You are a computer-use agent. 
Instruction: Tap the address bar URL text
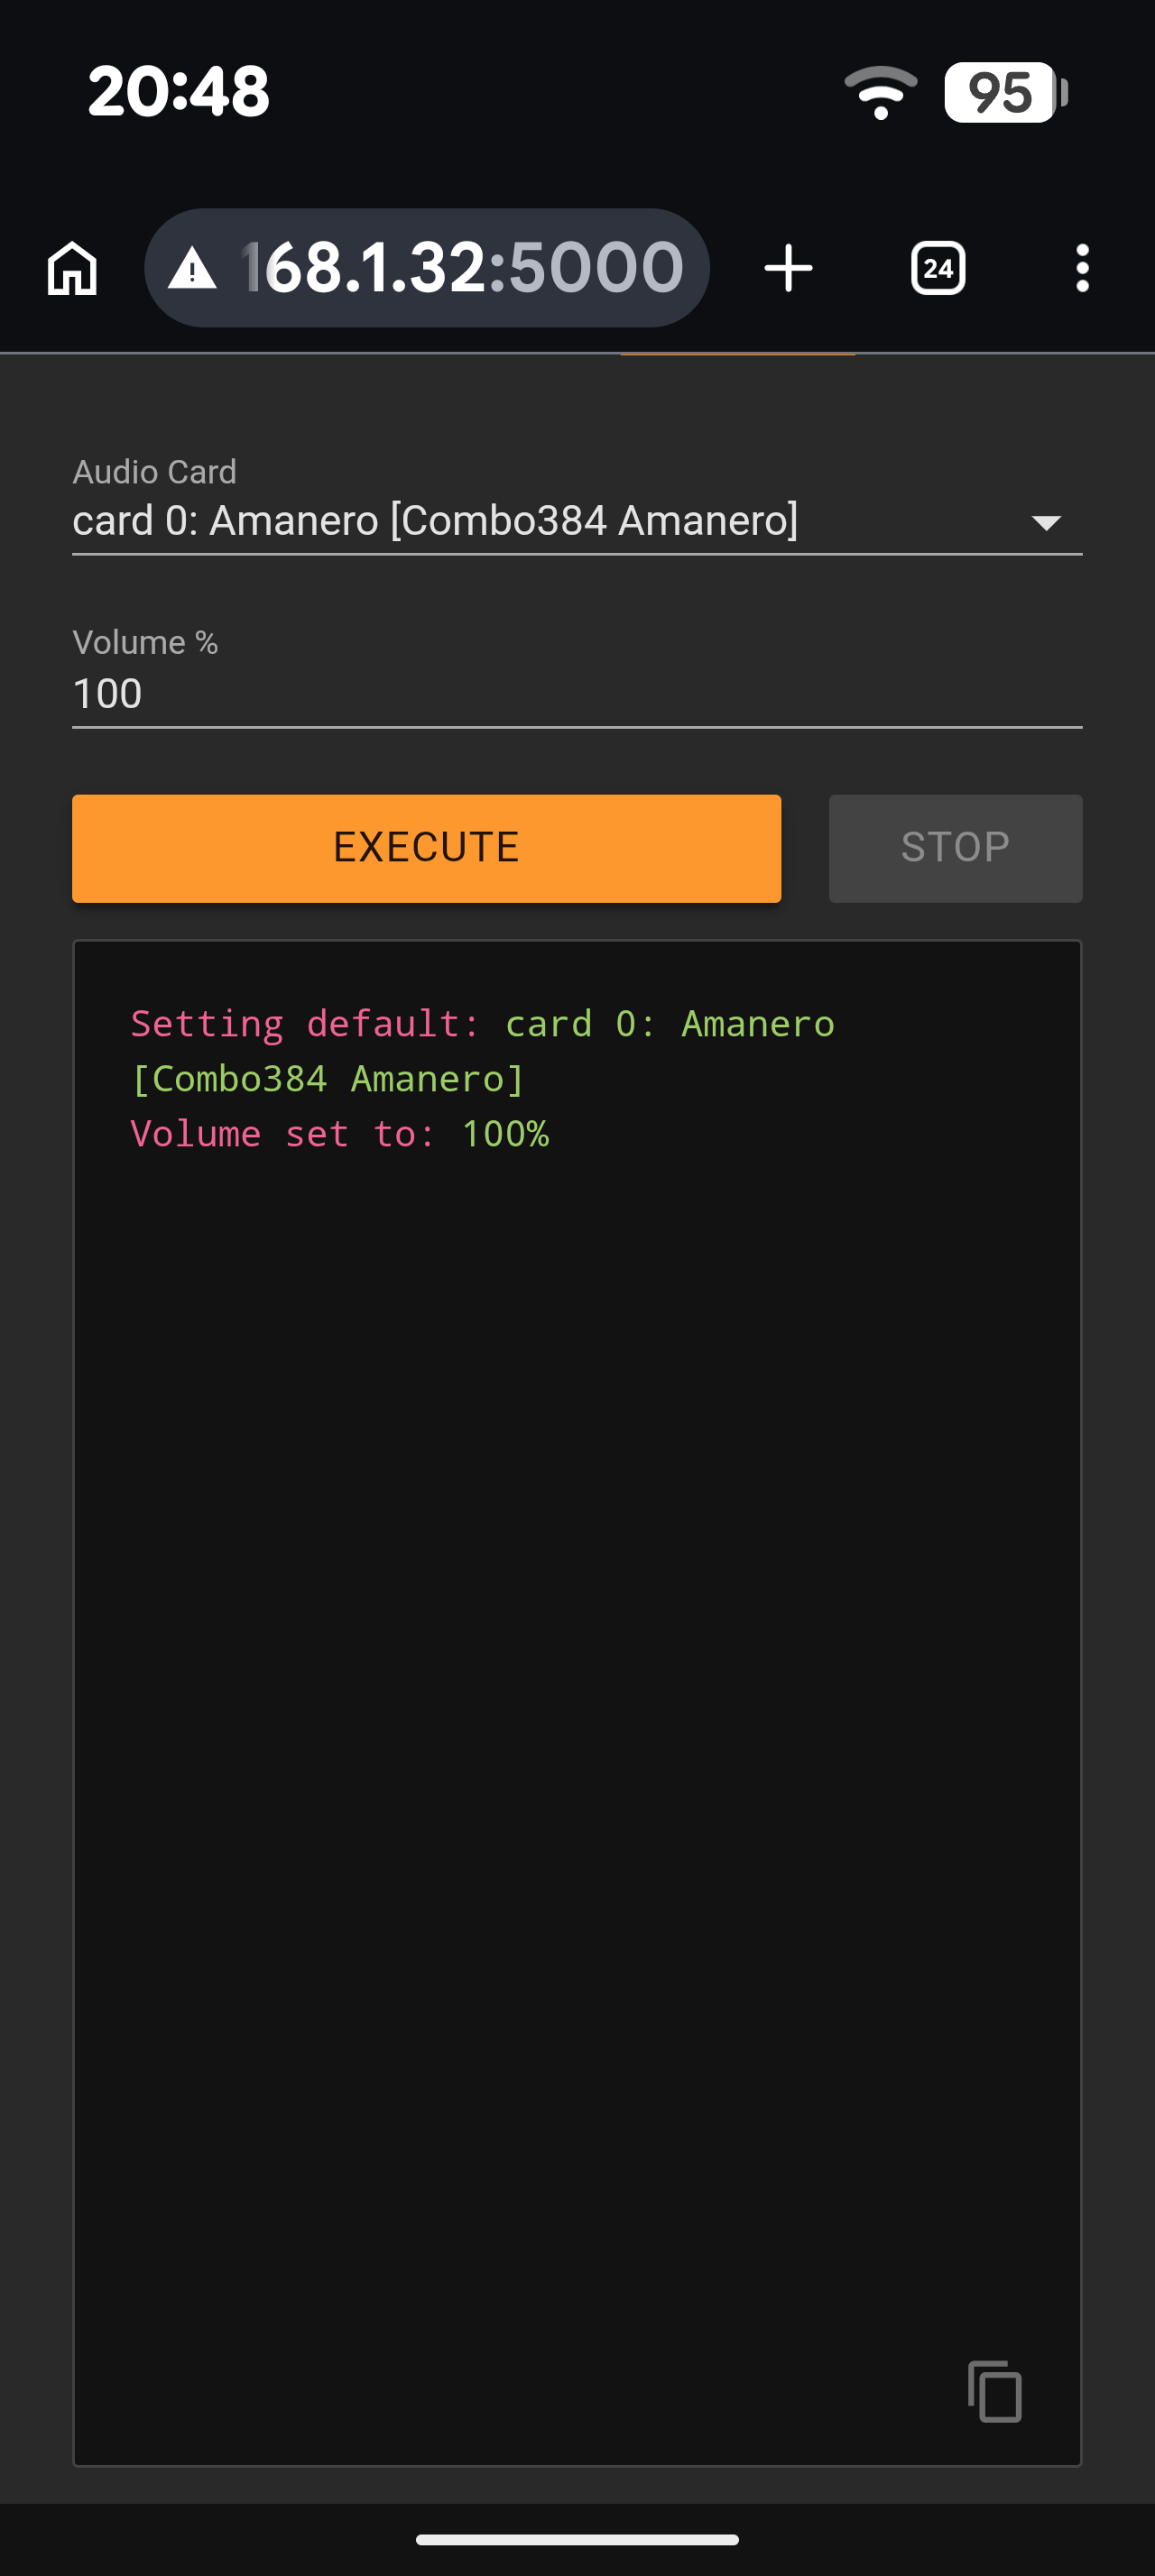click(462, 268)
